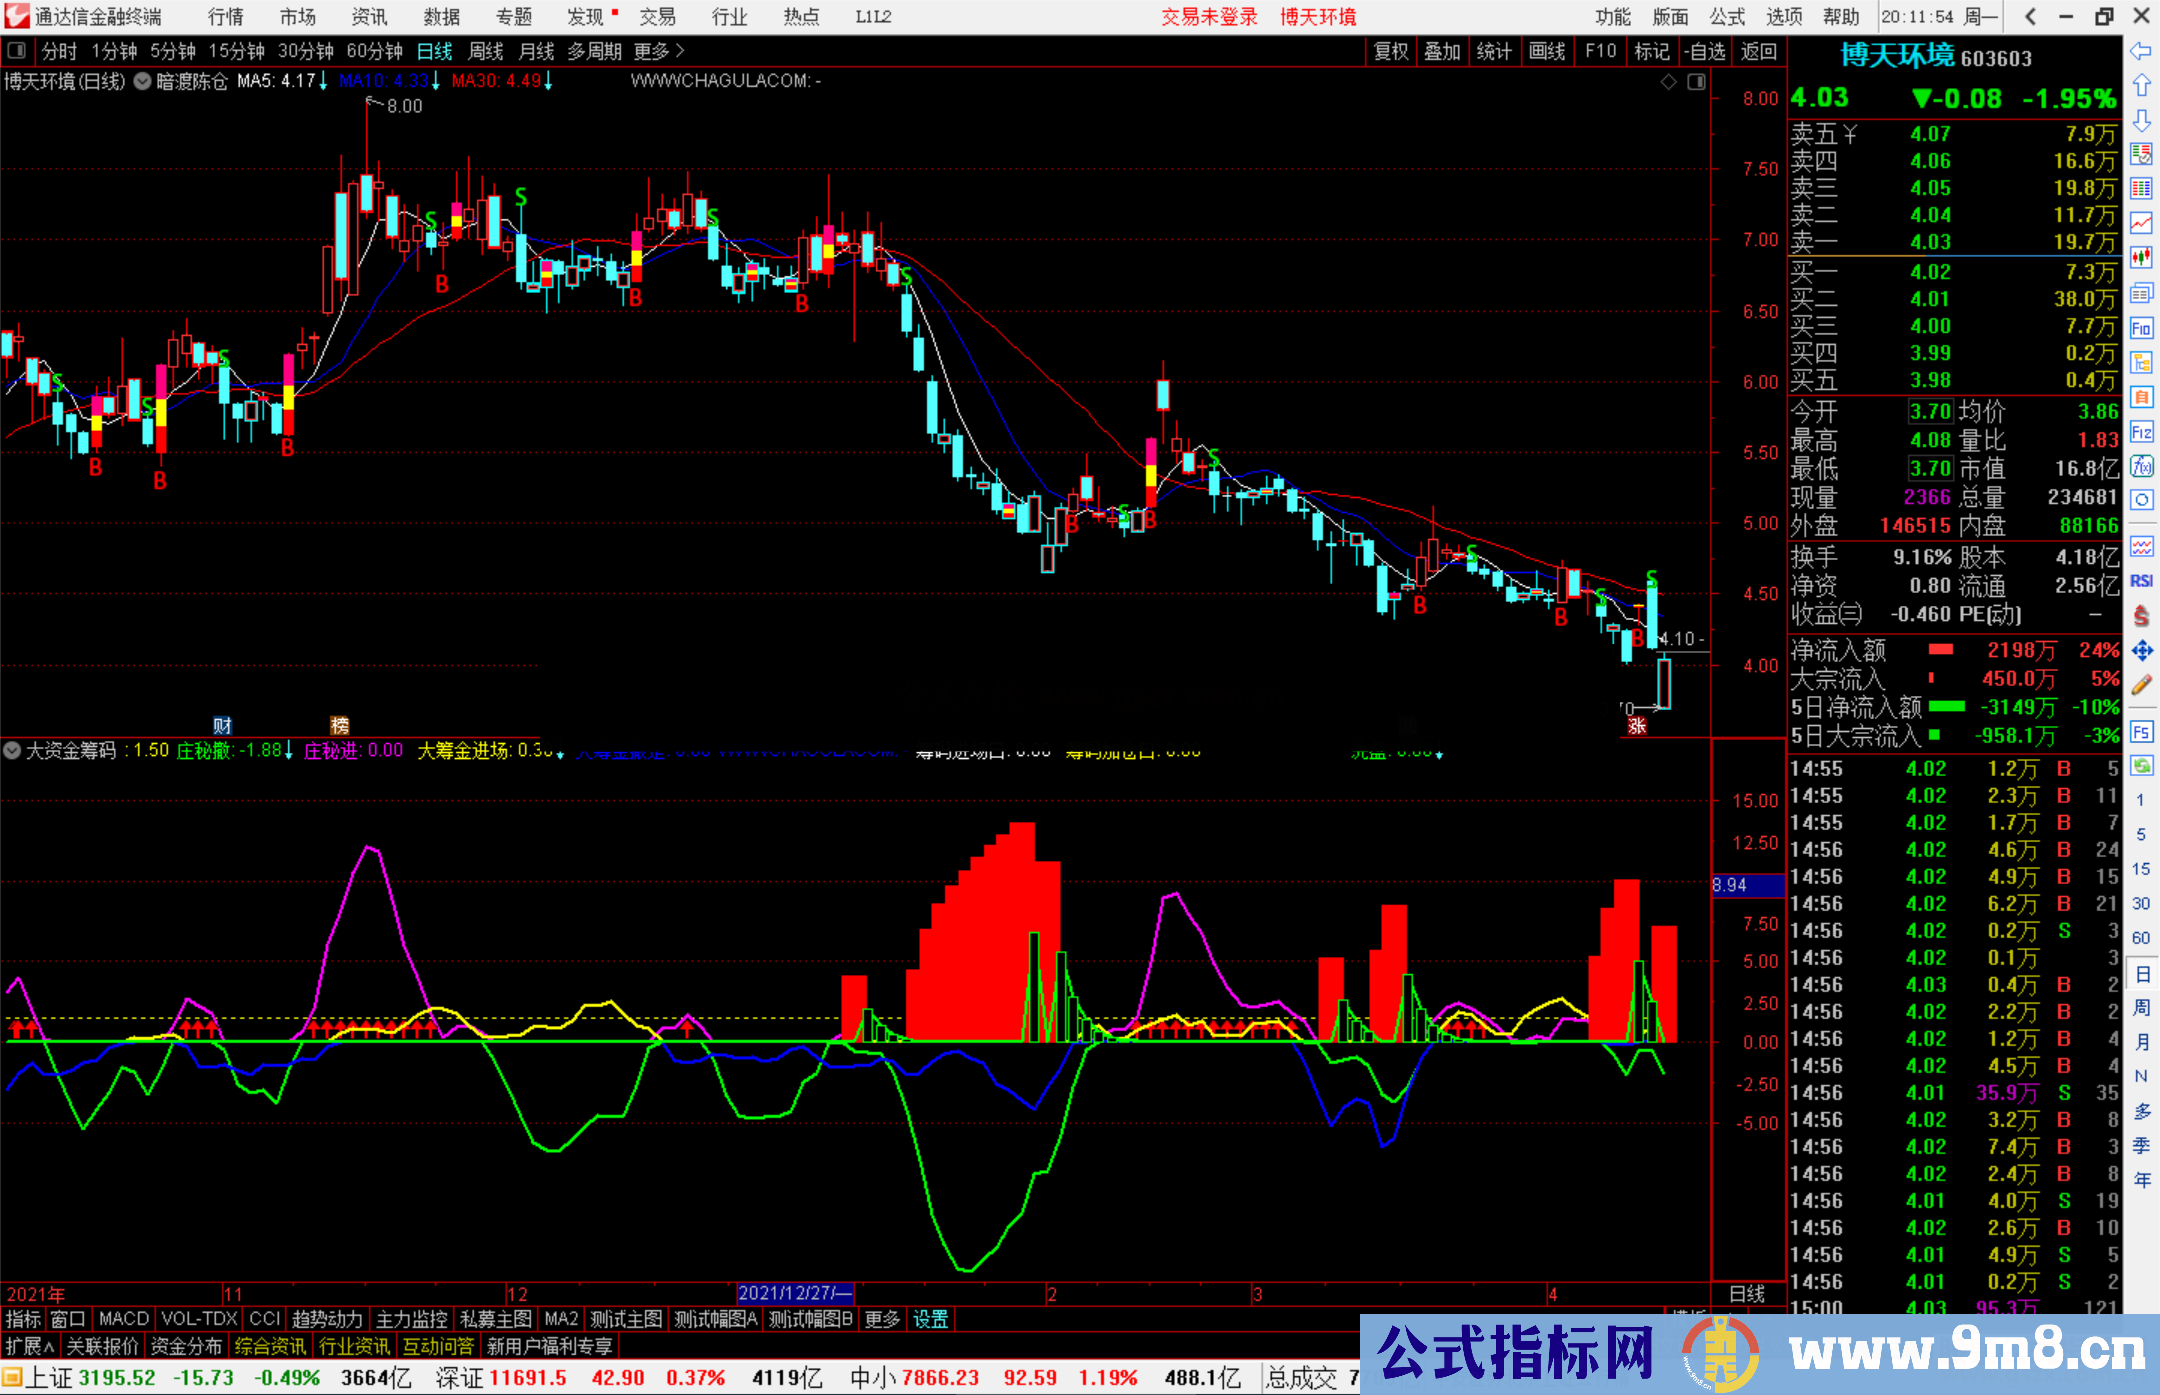Click the red 净流入额 progress bar
This screenshot has height=1395, width=2160.
pos(1940,650)
